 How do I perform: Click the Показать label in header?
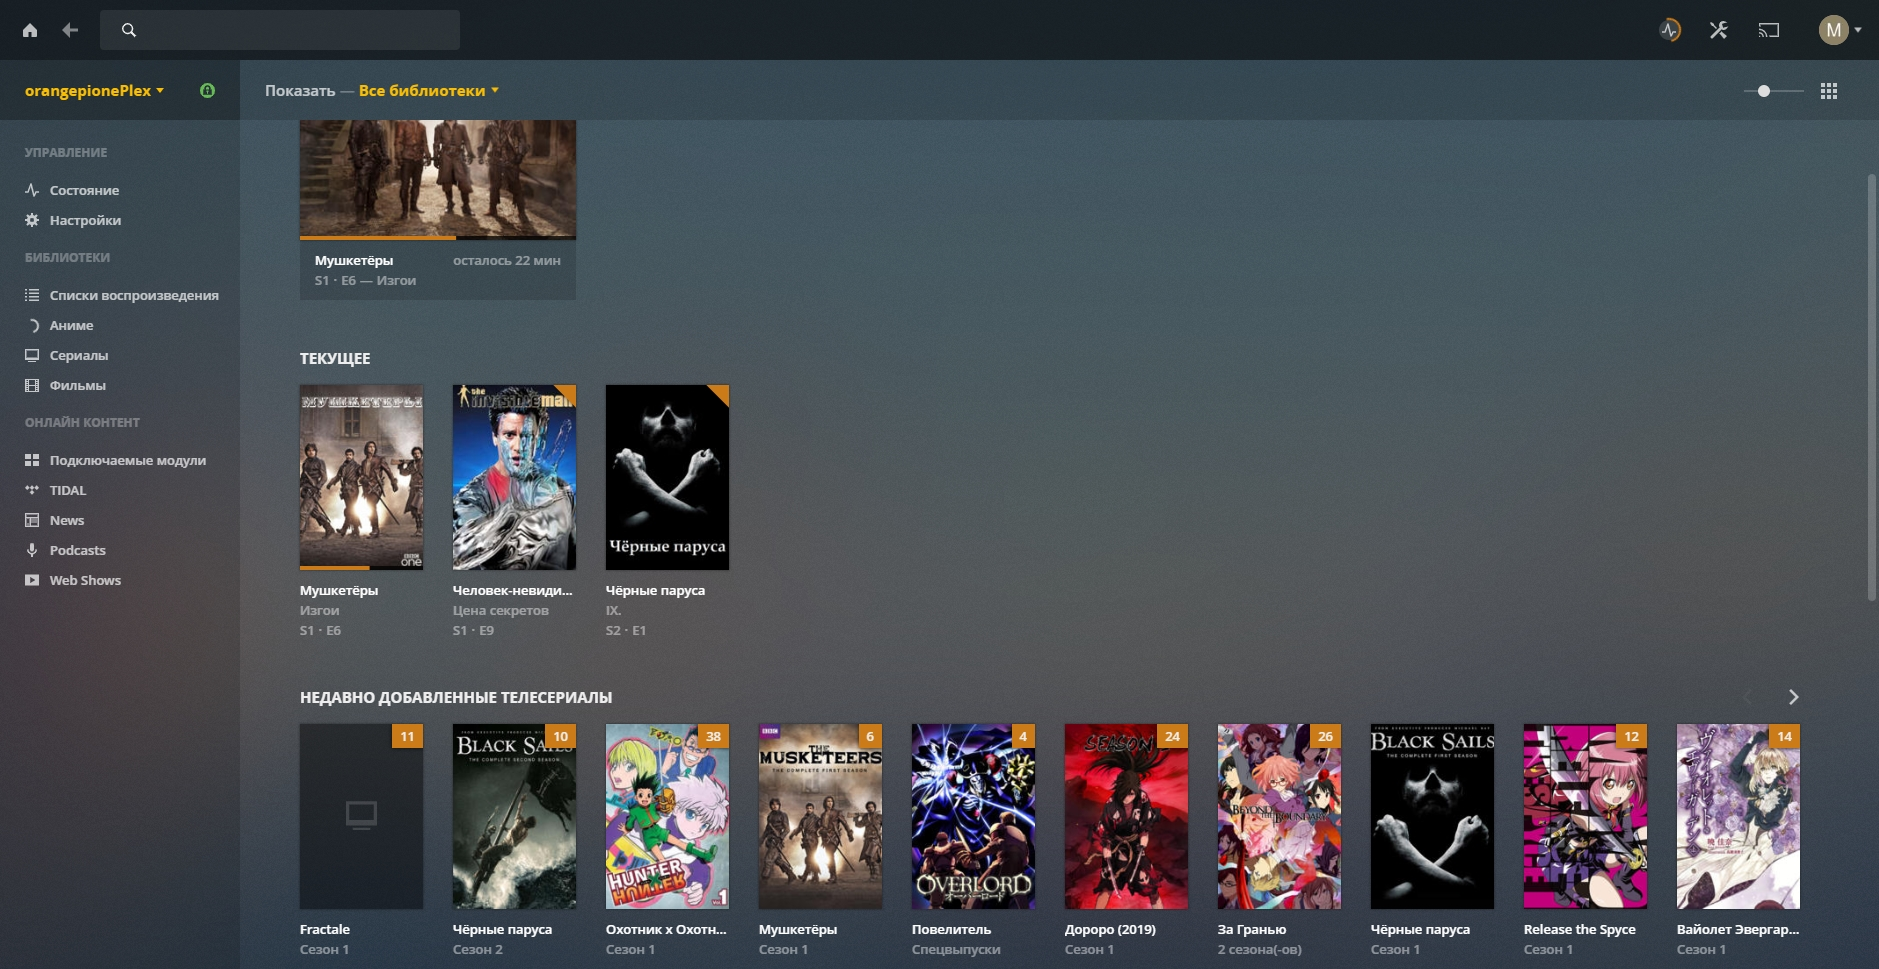click(x=300, y=90)
